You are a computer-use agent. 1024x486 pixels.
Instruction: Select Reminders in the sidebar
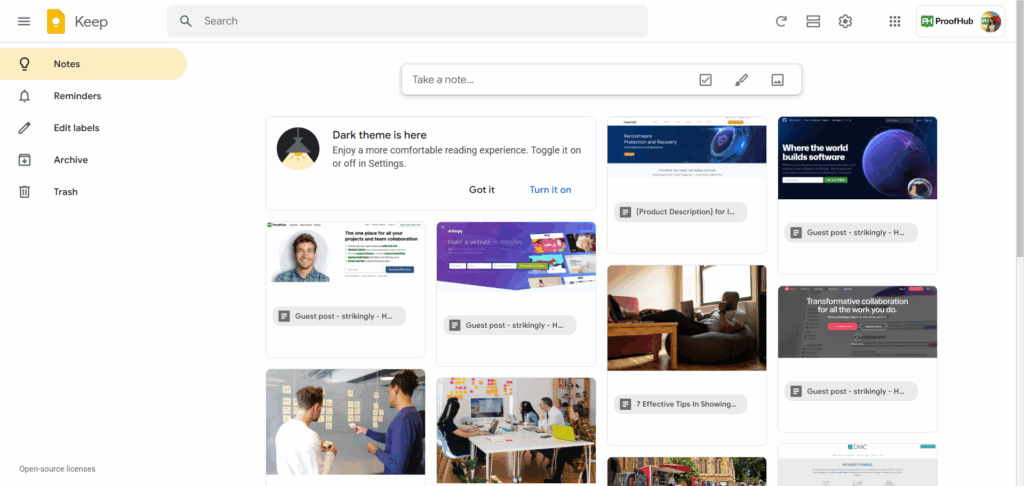click(93, 96)
